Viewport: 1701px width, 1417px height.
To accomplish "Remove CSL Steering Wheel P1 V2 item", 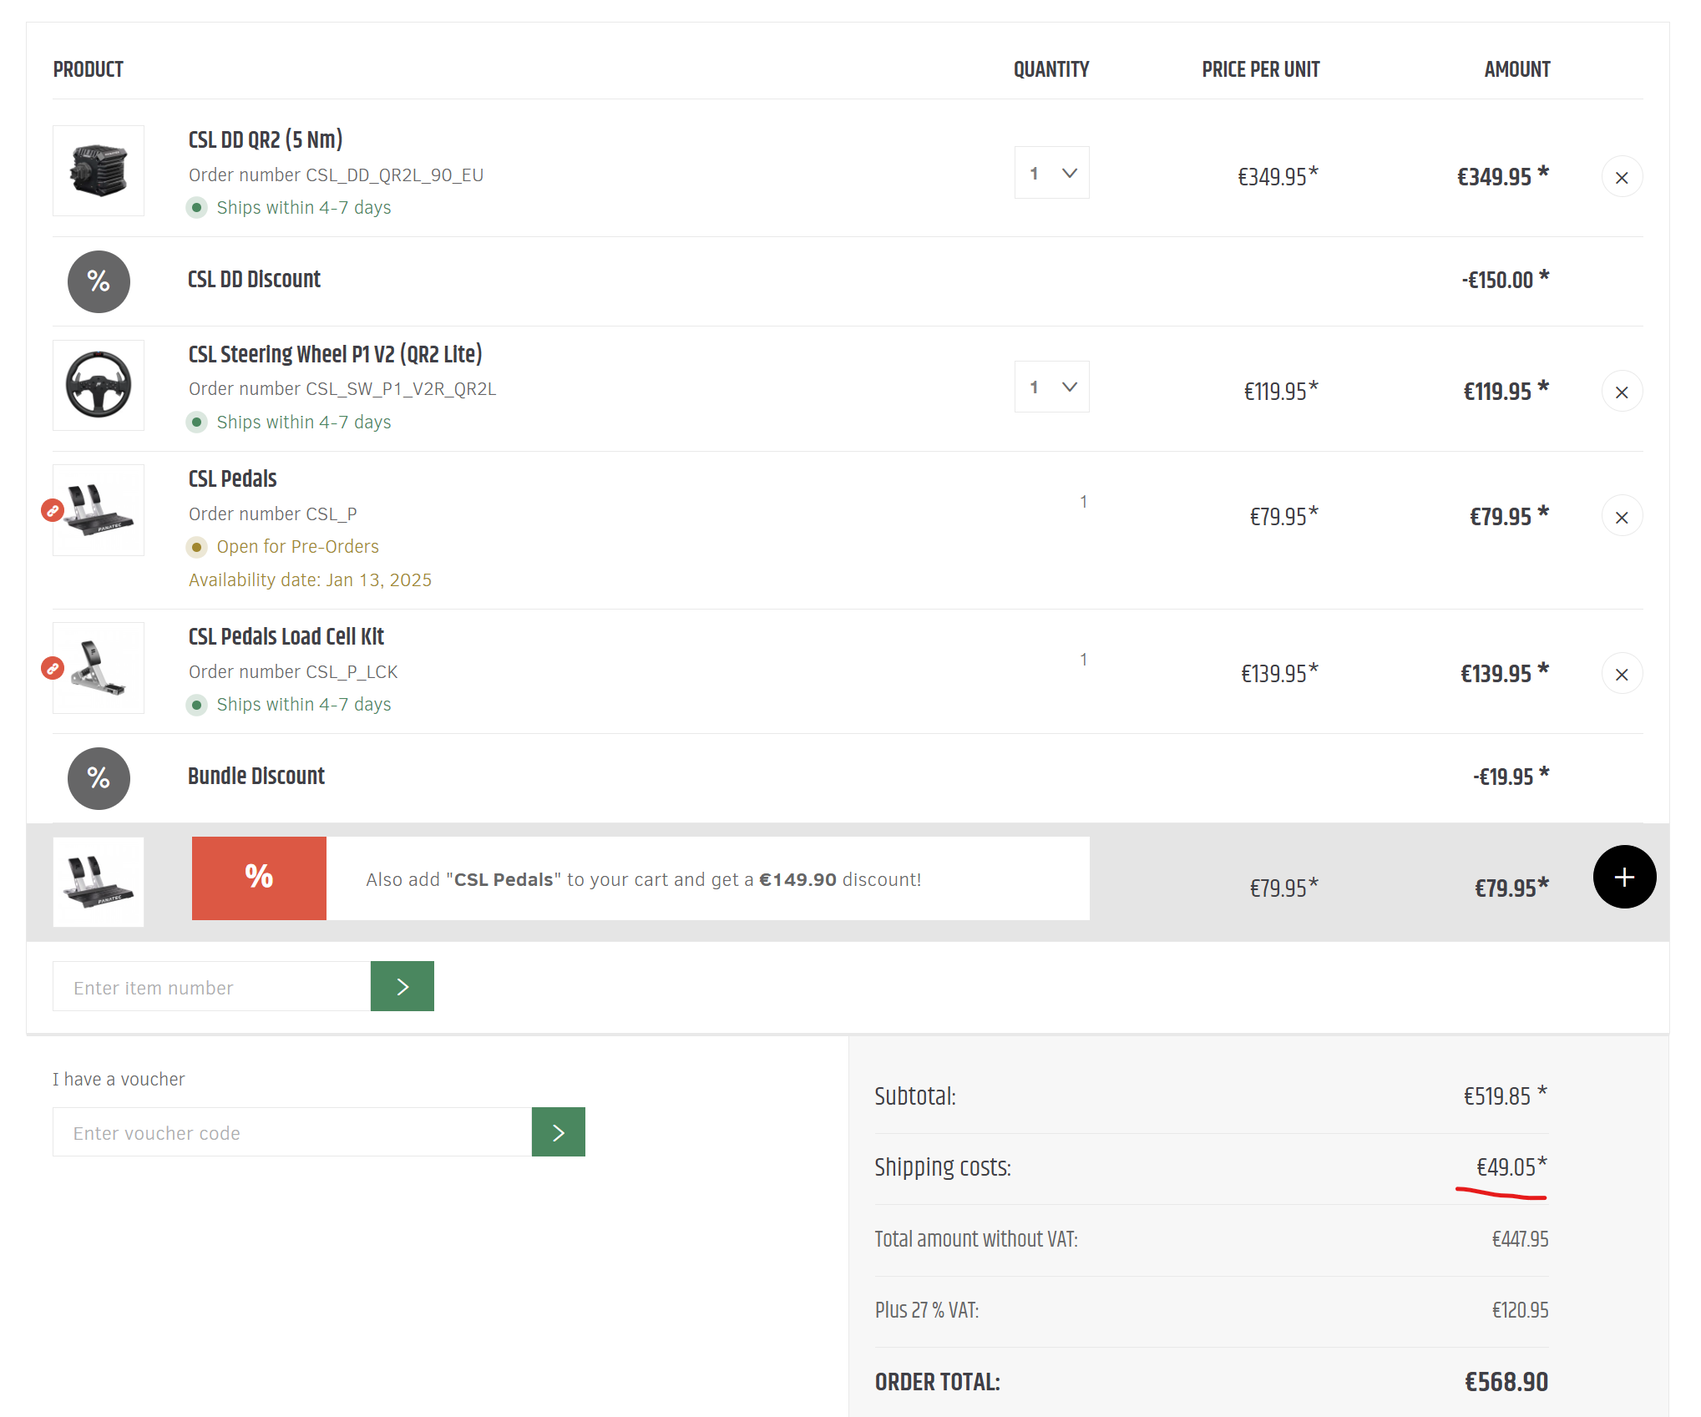I will click(1621, 392).
